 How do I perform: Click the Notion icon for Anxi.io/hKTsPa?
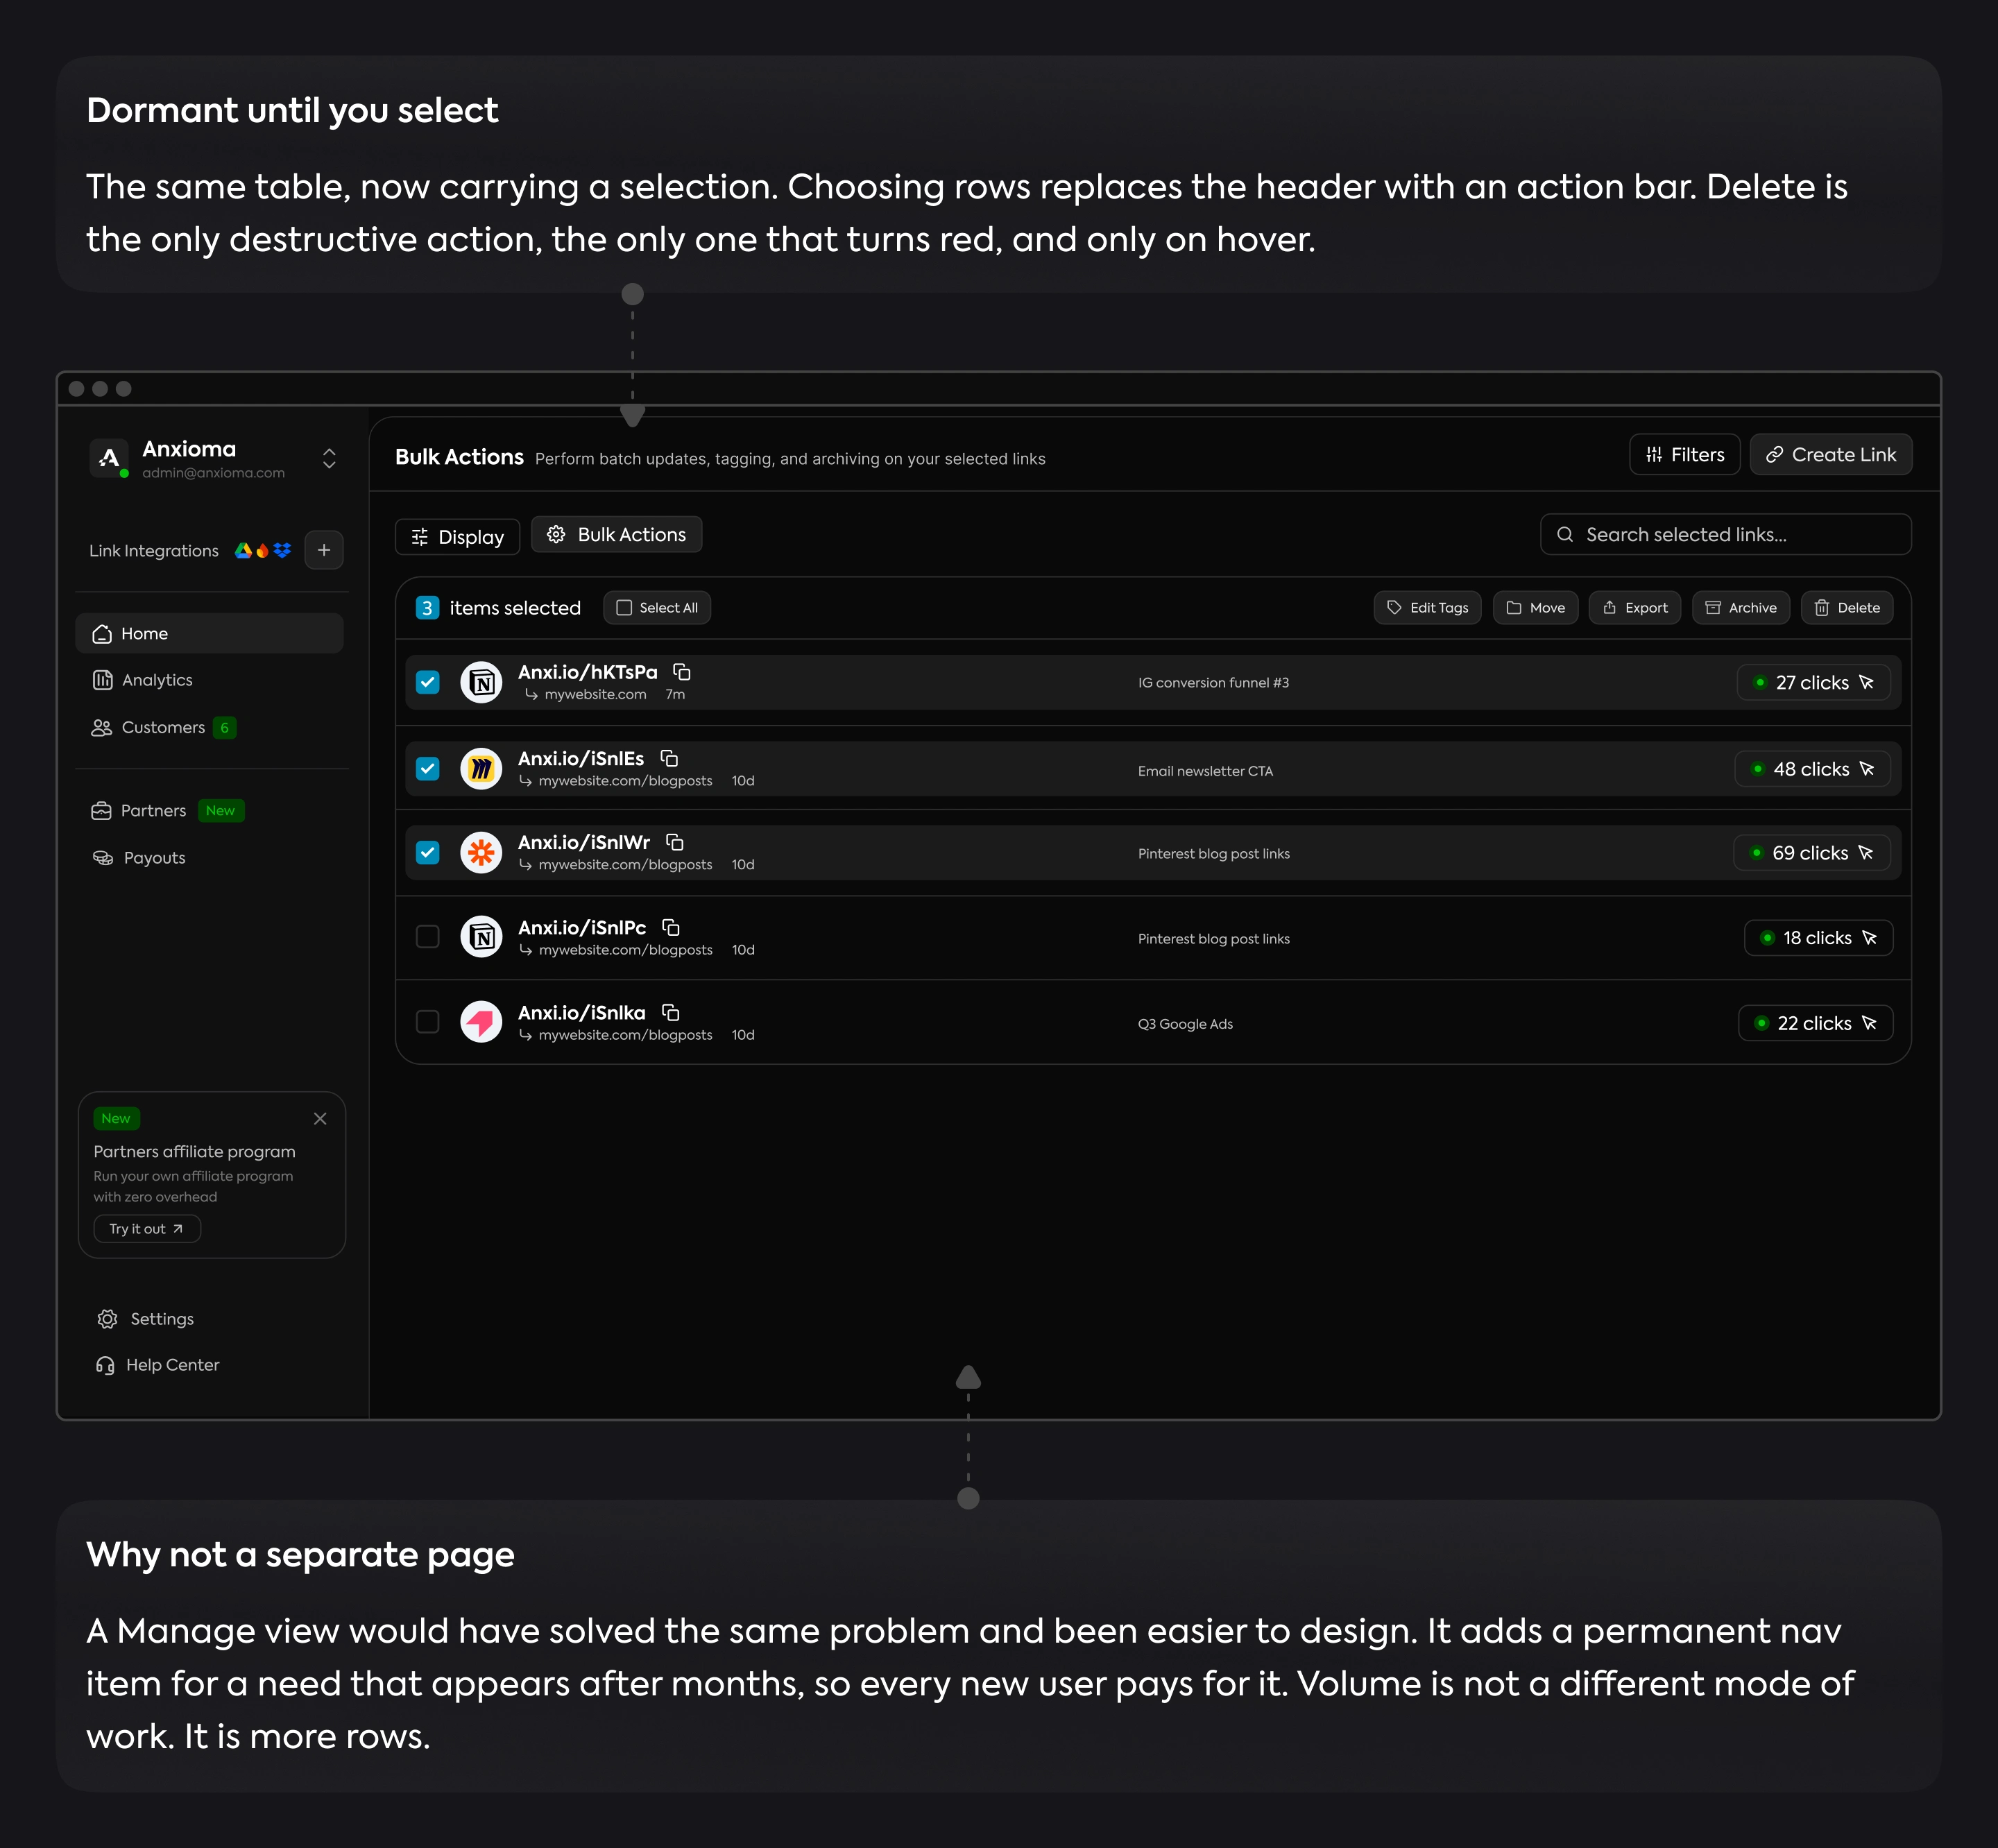coord(481,682)
